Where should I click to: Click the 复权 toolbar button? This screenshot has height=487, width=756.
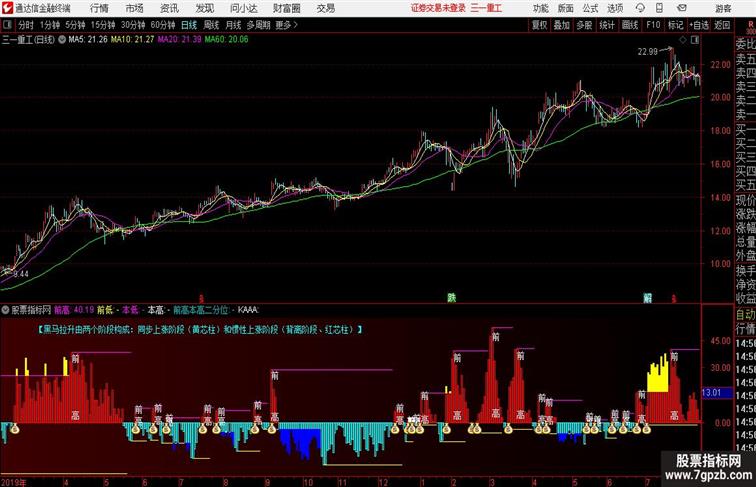(x=540, y=25)
